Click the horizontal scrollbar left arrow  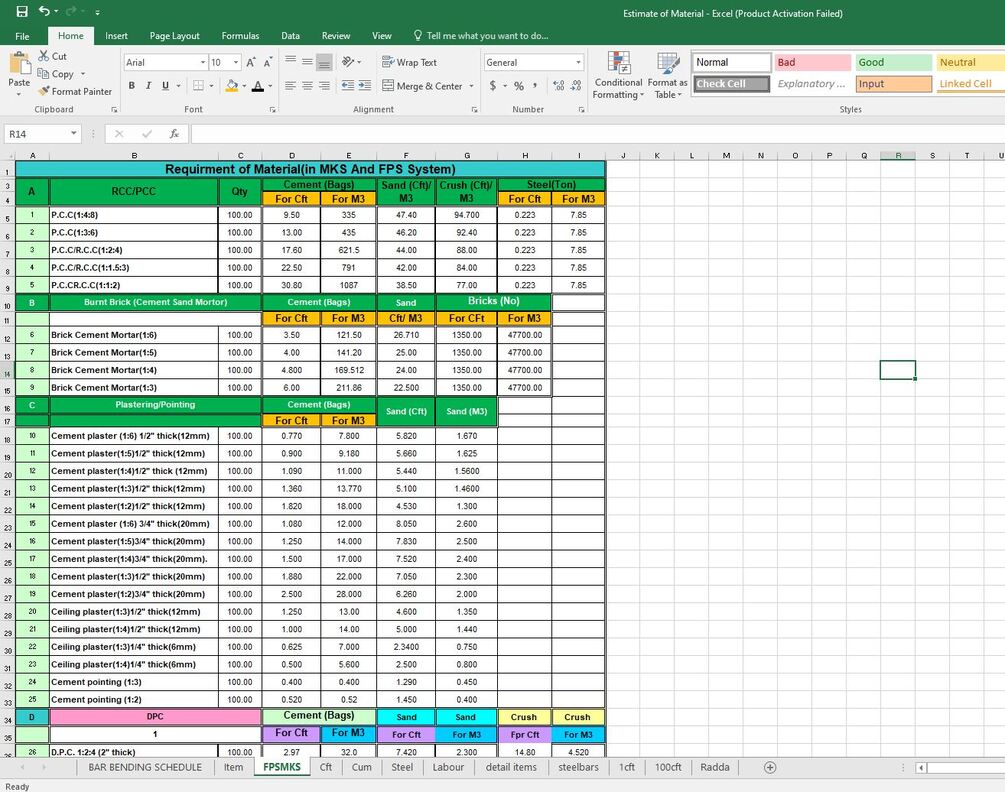pyautogui.click(x=921, y=767)
